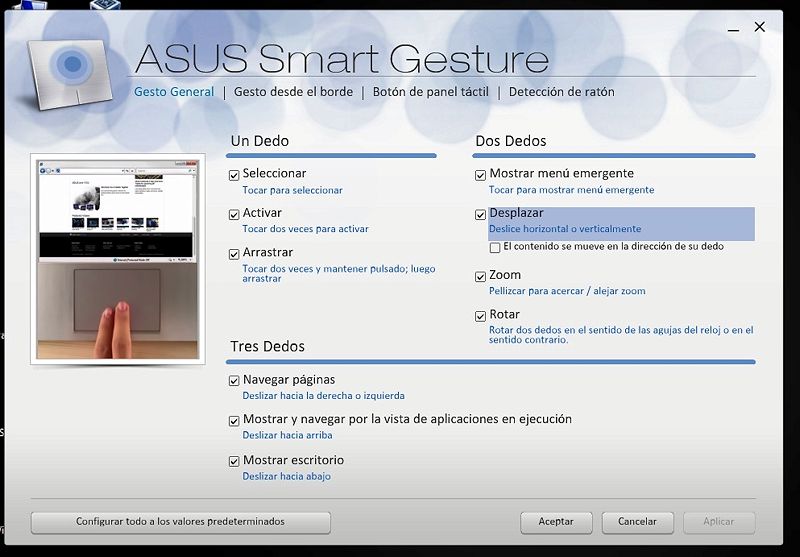Uncheck the Mostrar escritorio checkbox
This screenshot has height=557, width=800.
(x=234, y=462)
